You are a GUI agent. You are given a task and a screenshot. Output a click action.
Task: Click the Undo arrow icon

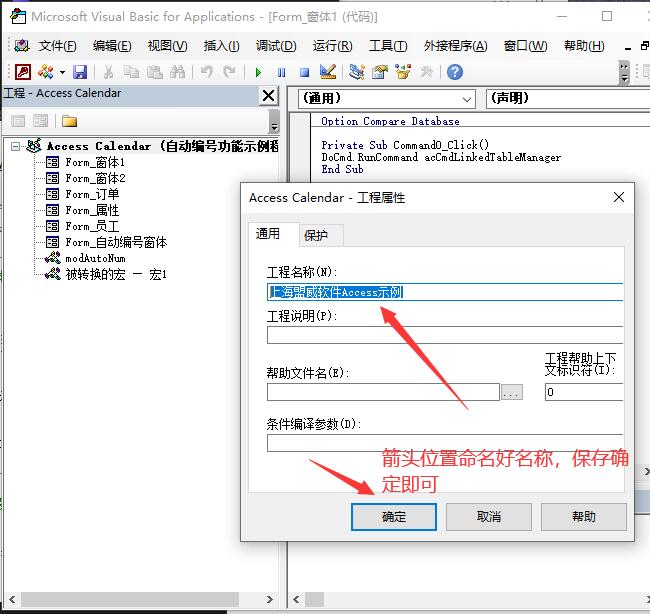(206, 72)
